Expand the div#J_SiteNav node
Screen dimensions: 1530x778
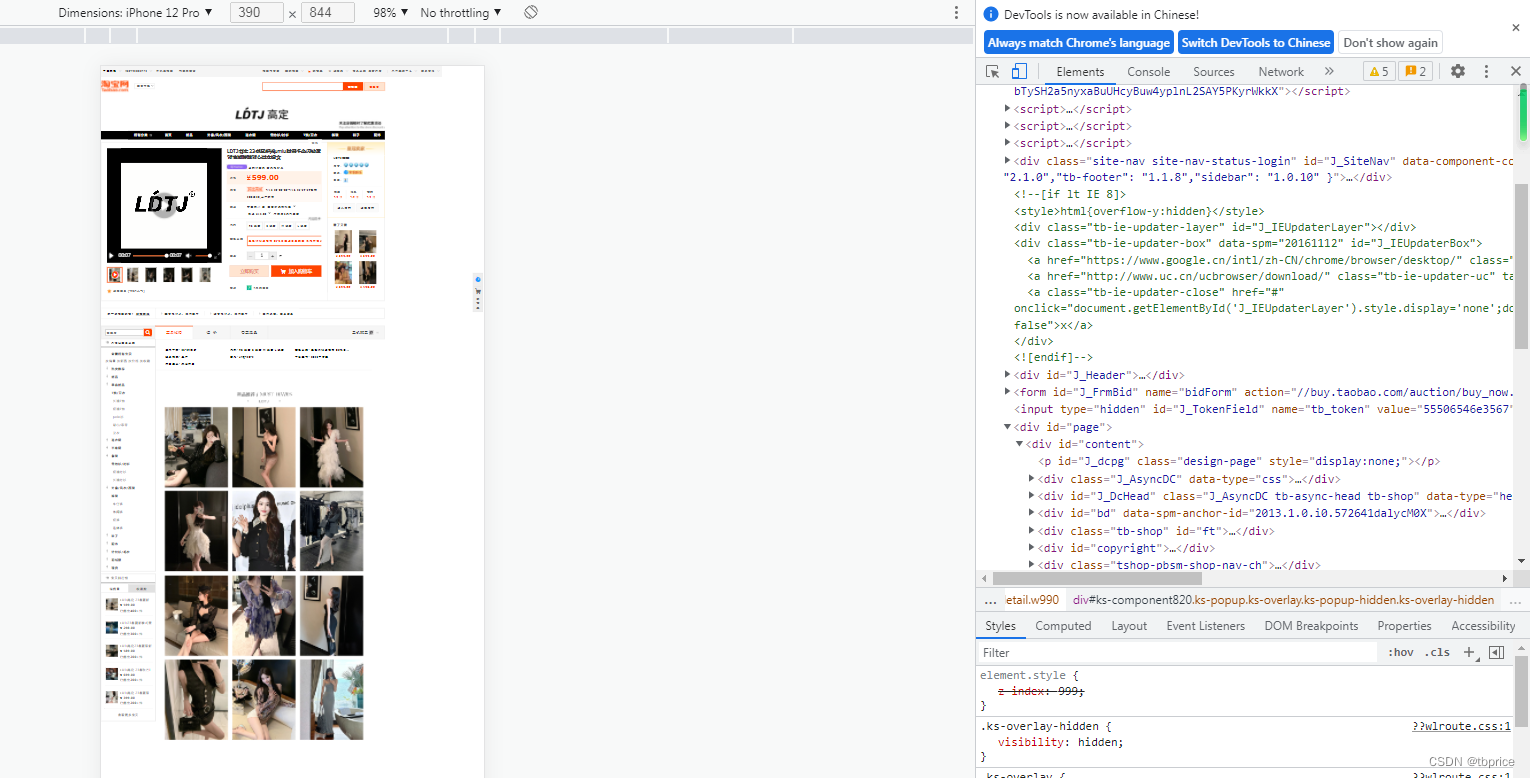(x=1008, y=160)
